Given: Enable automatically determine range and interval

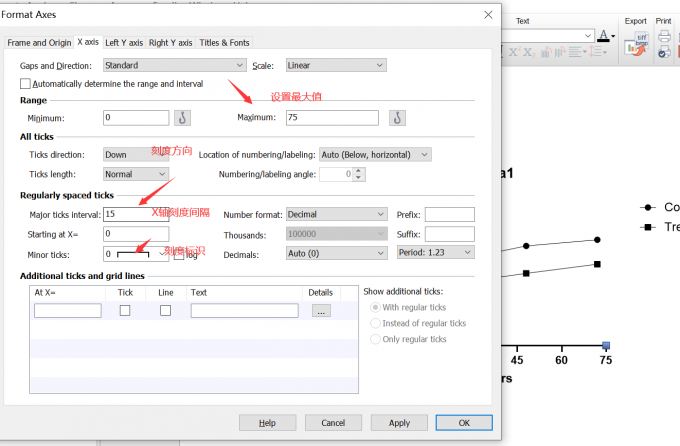Looking at the screenshot, I should coord(25,84).
